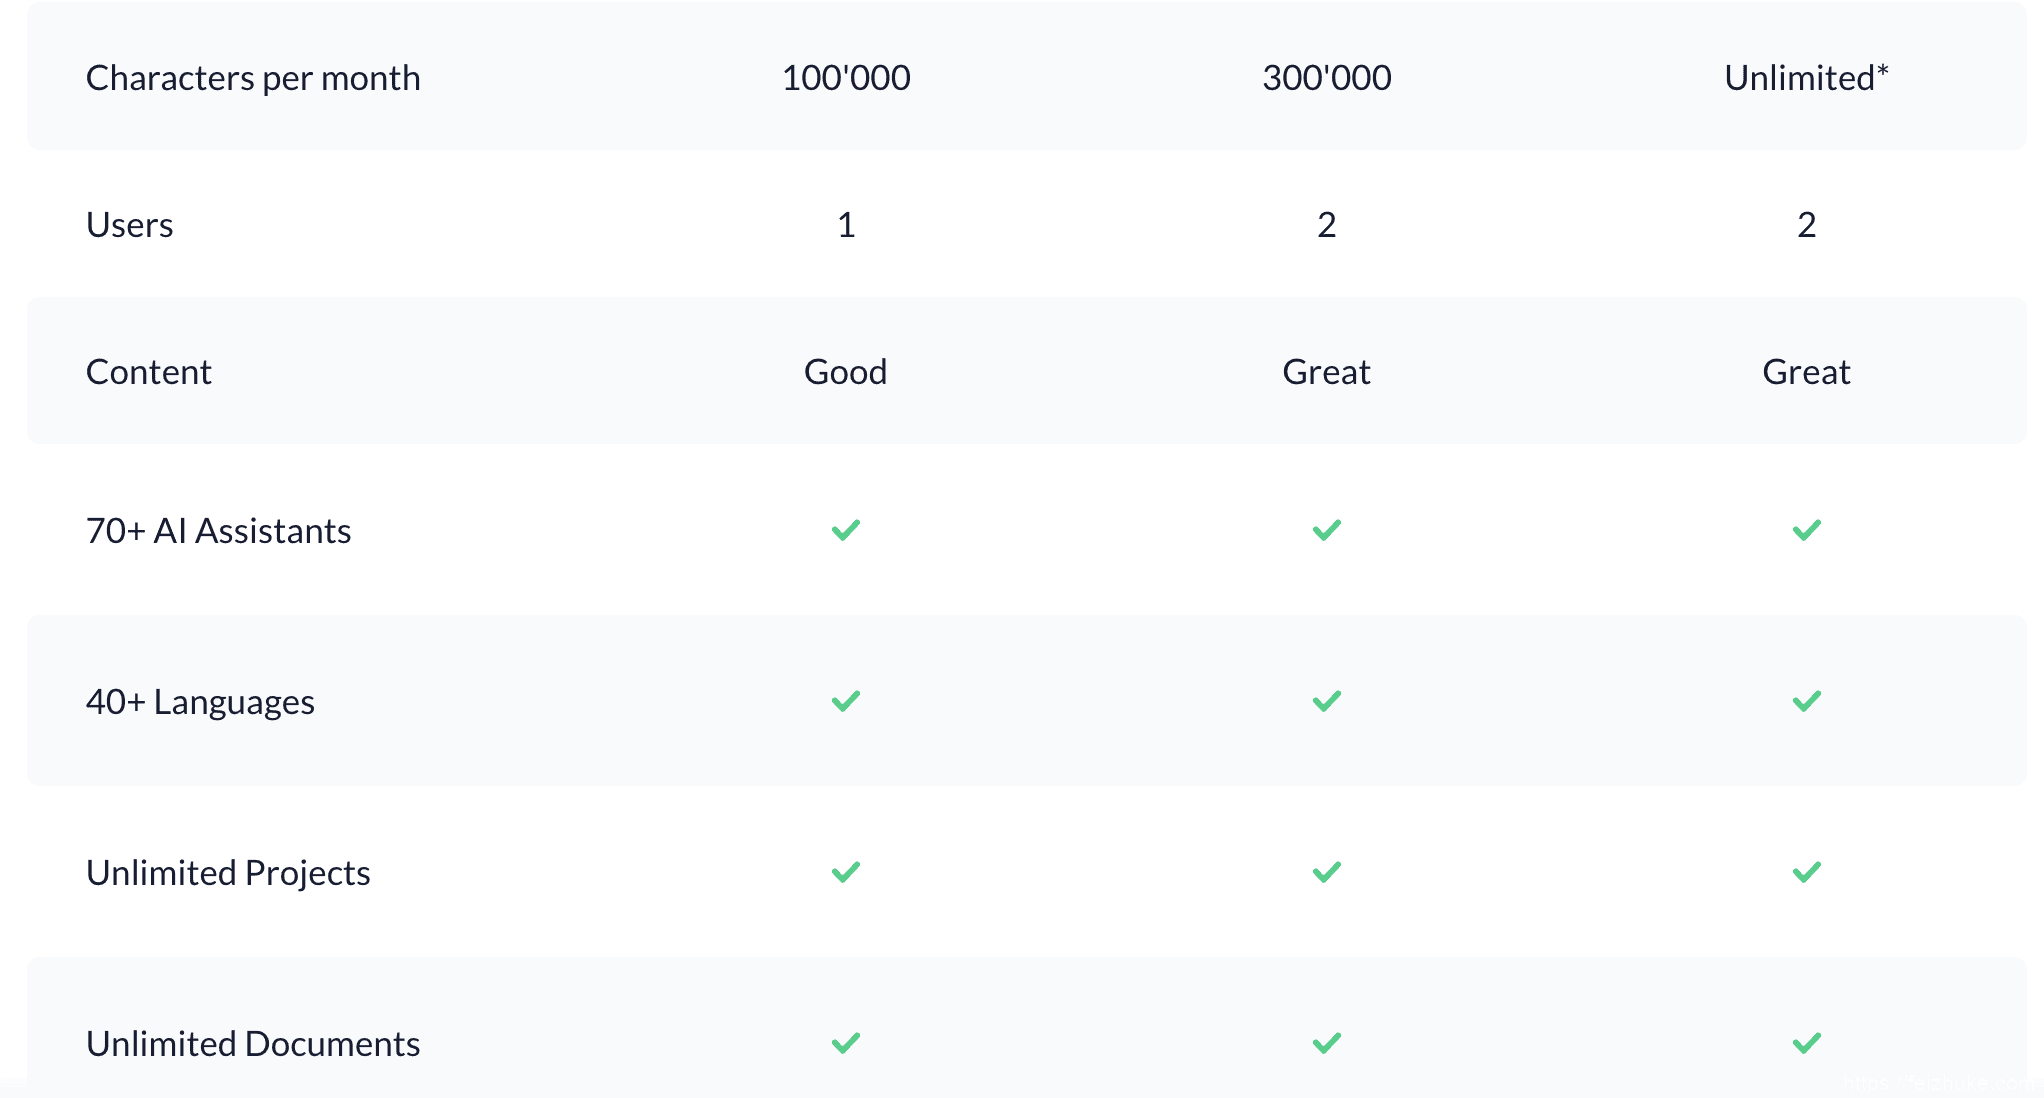Select the 100'000 characters value
Screen dimensions: 2044x1098
tap(846, 78)
